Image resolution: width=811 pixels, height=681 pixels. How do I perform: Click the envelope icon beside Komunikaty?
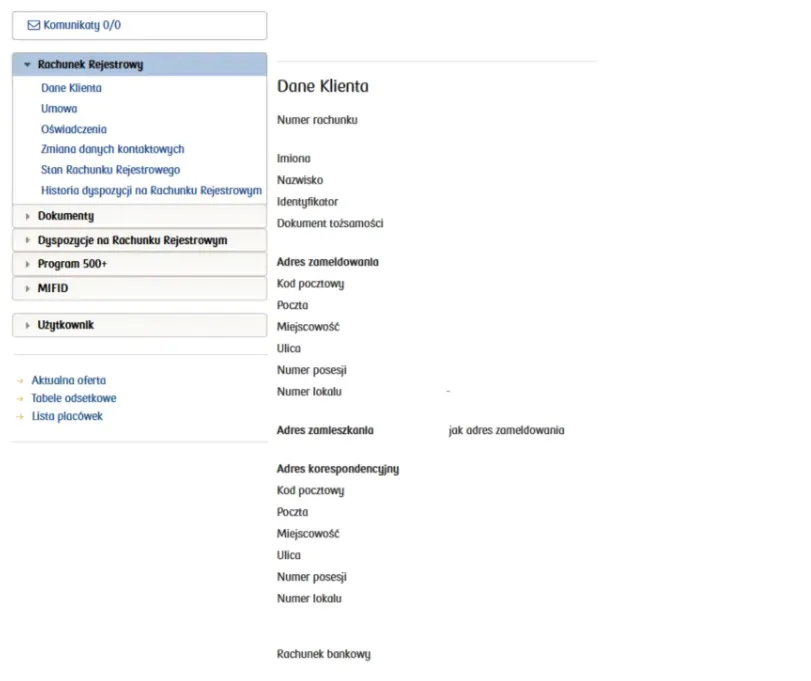point(33,25)
